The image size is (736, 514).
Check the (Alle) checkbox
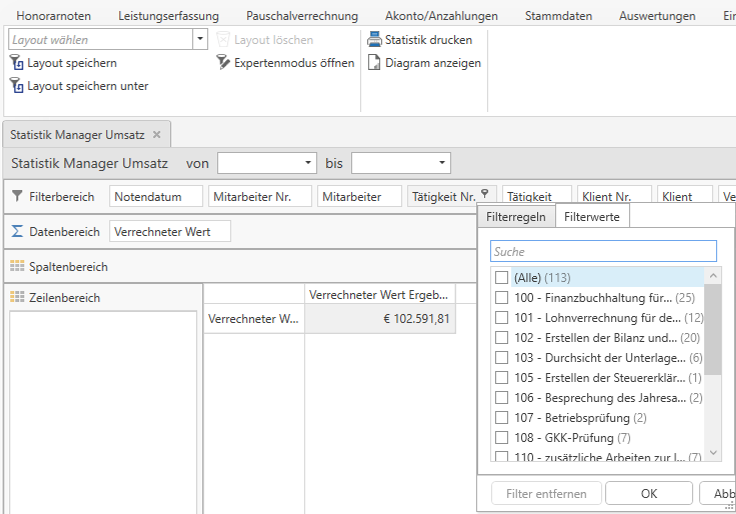point(502,277)
